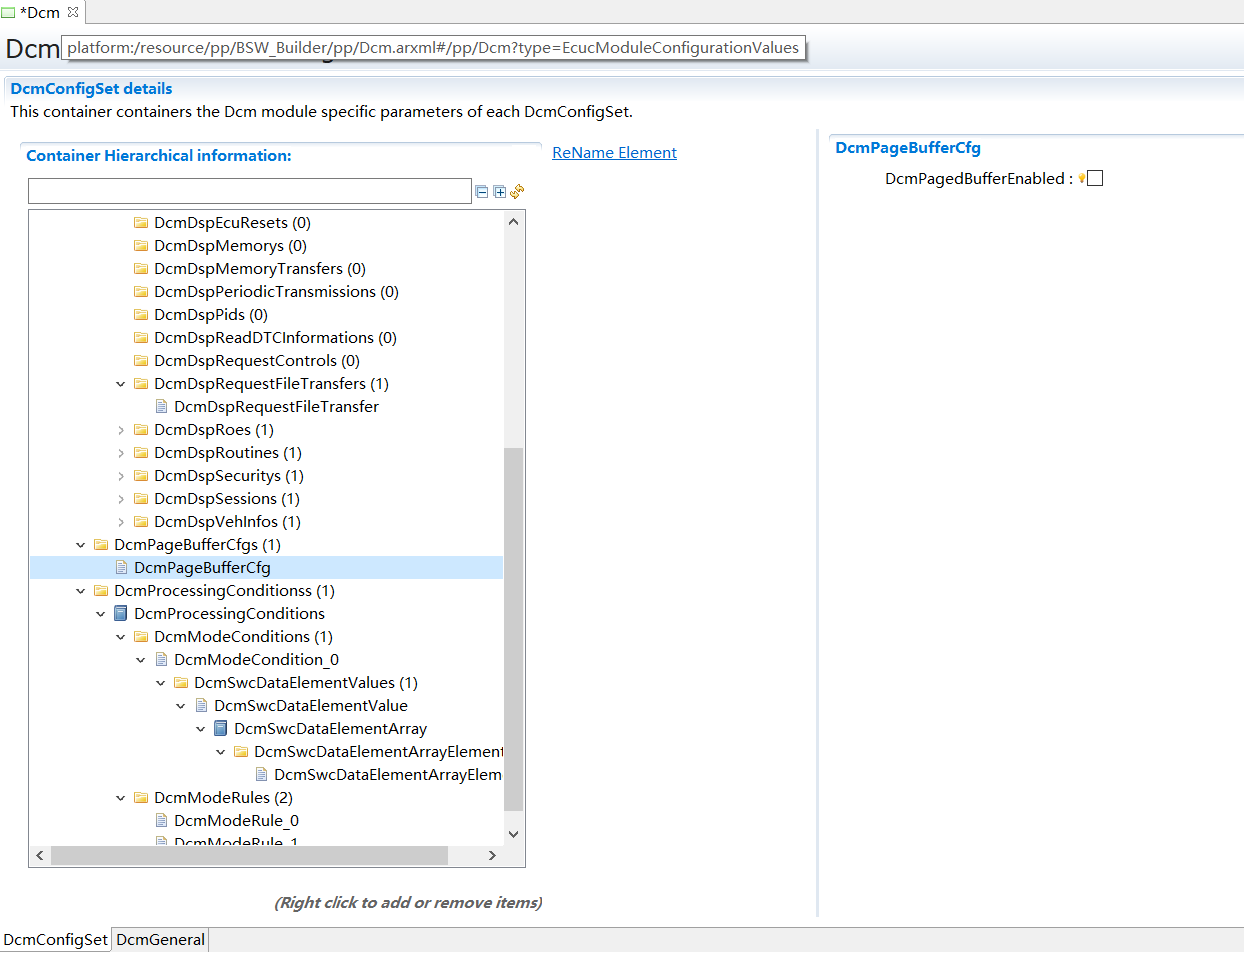Close the Dcm editor tab
Image resolution: width=1244 pixels, height=953 pixels.
[73, 12]
